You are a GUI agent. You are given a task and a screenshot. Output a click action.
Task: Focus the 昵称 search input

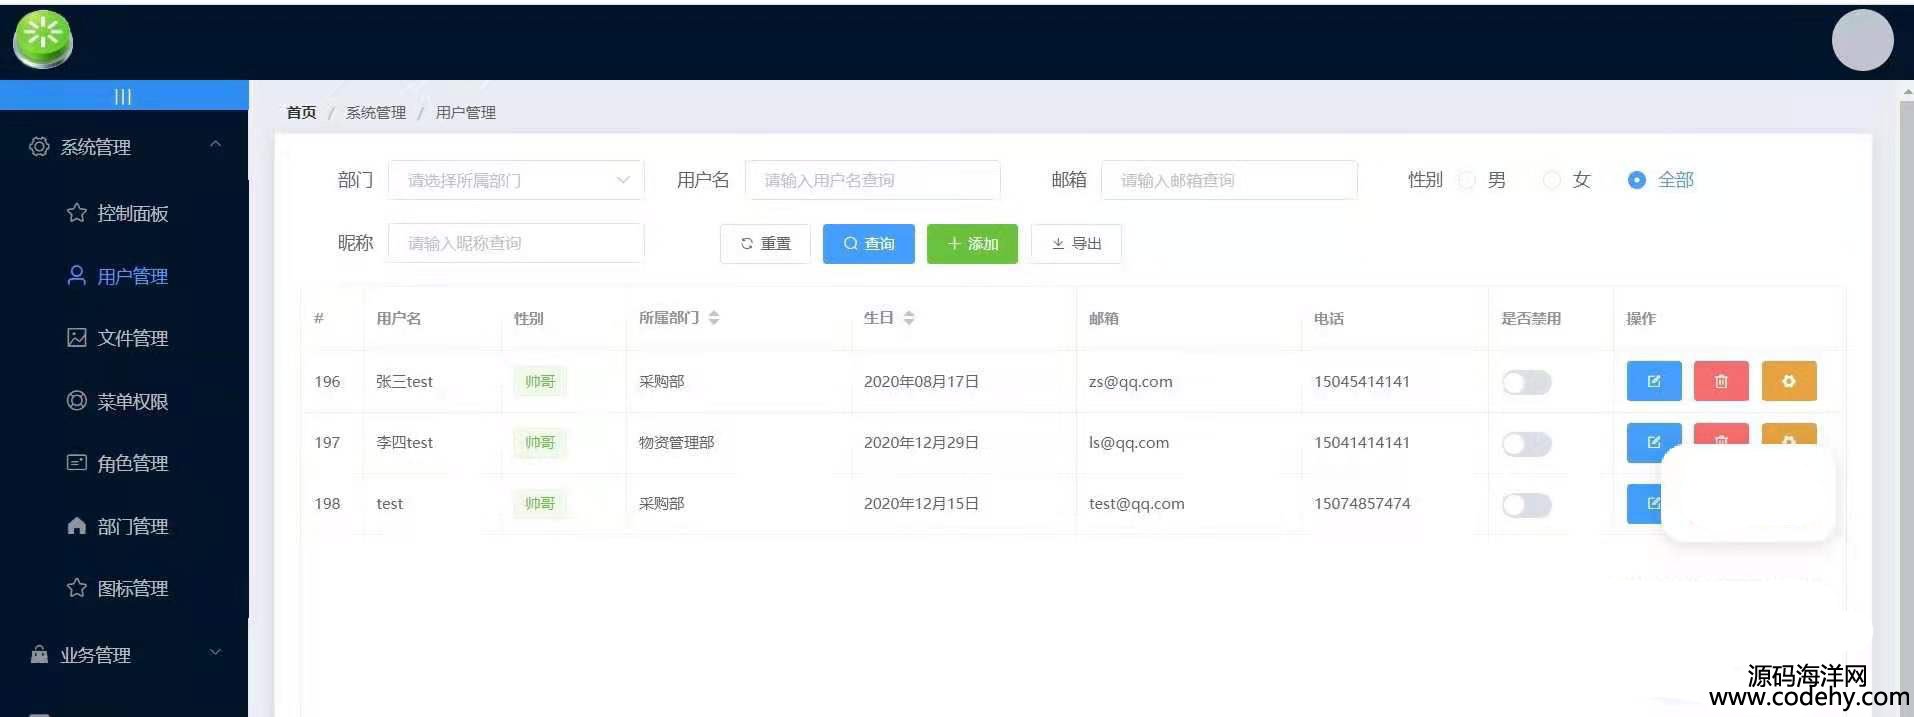516,243
